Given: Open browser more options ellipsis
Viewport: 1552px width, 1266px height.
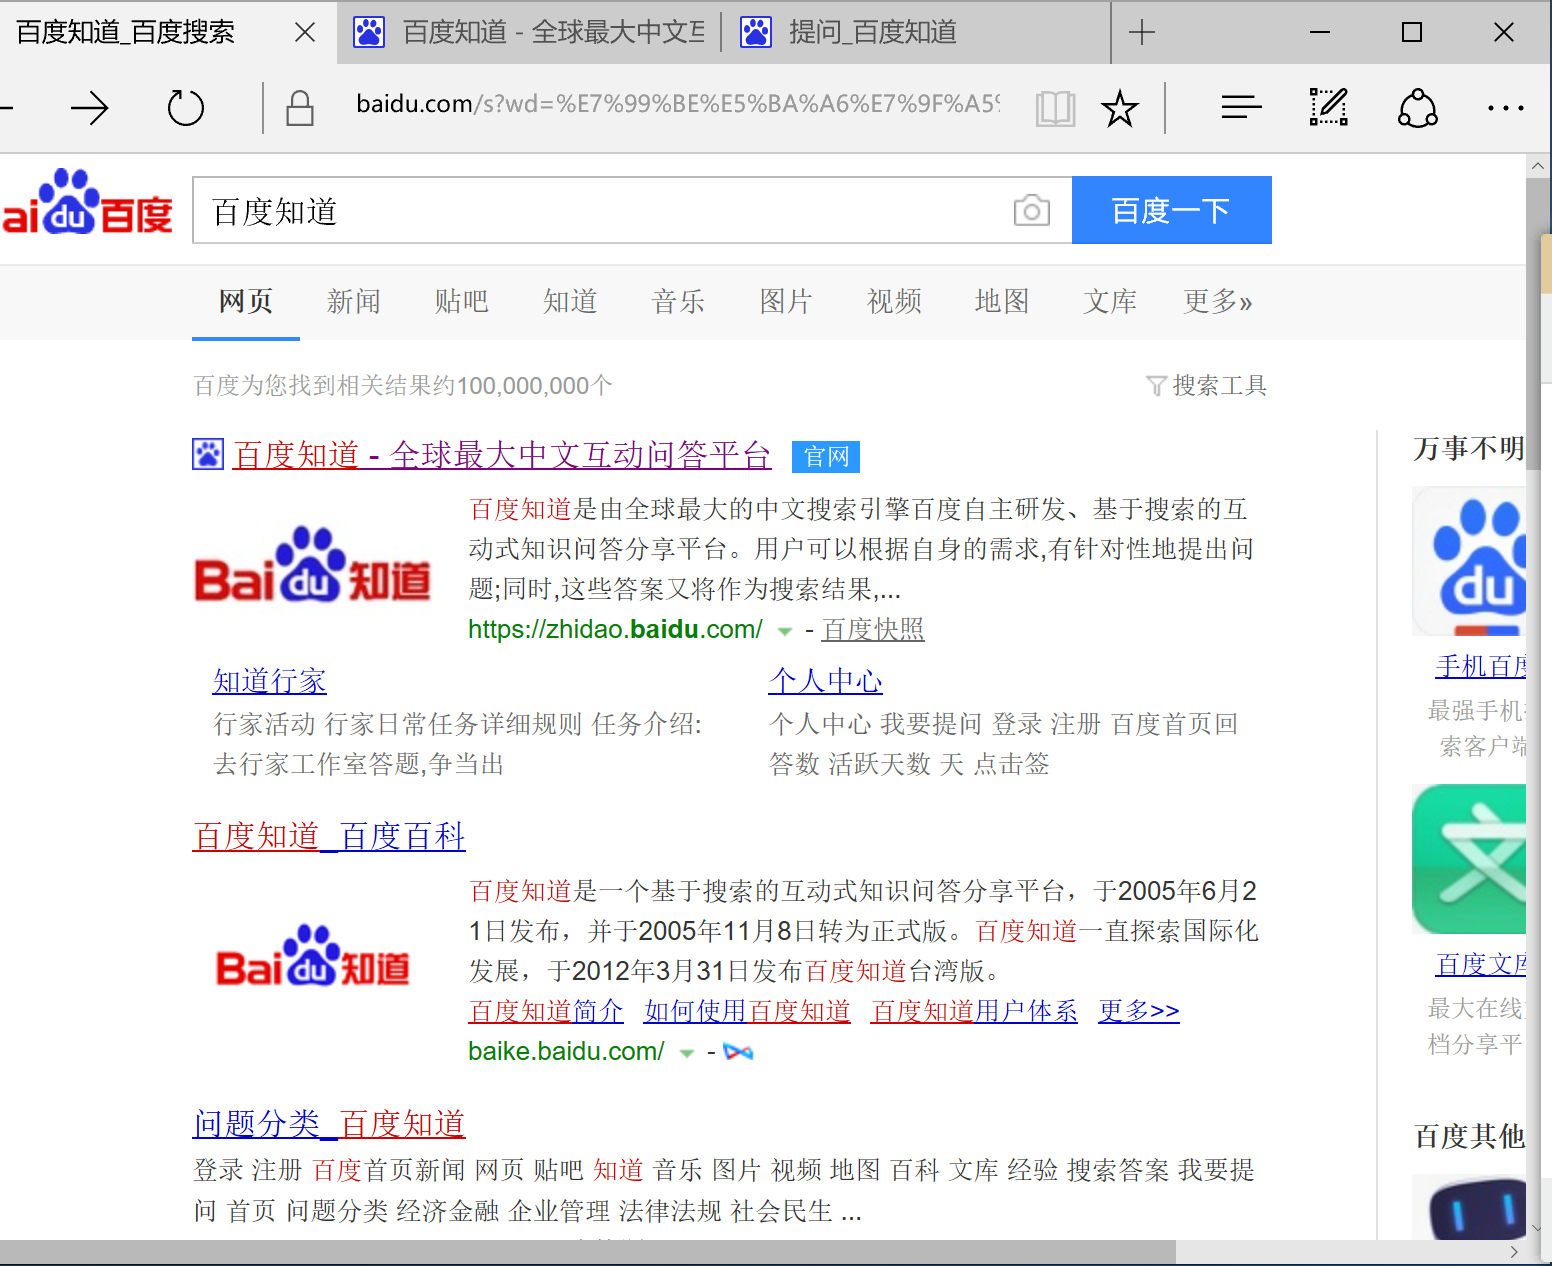Looking at the screenshot, I should tap(1505, 108).
